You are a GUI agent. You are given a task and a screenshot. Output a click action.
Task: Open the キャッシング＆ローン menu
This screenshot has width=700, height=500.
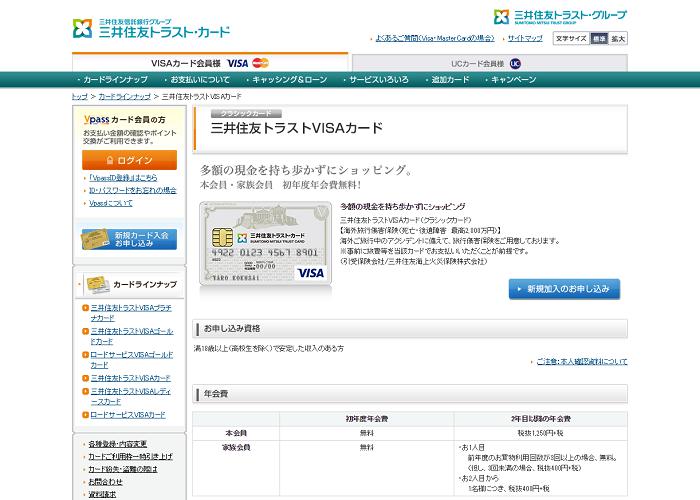pos(287,79)
